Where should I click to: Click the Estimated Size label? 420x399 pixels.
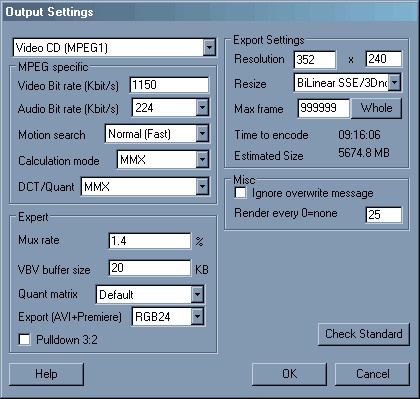pyautogui.click(x=269, y=156)
